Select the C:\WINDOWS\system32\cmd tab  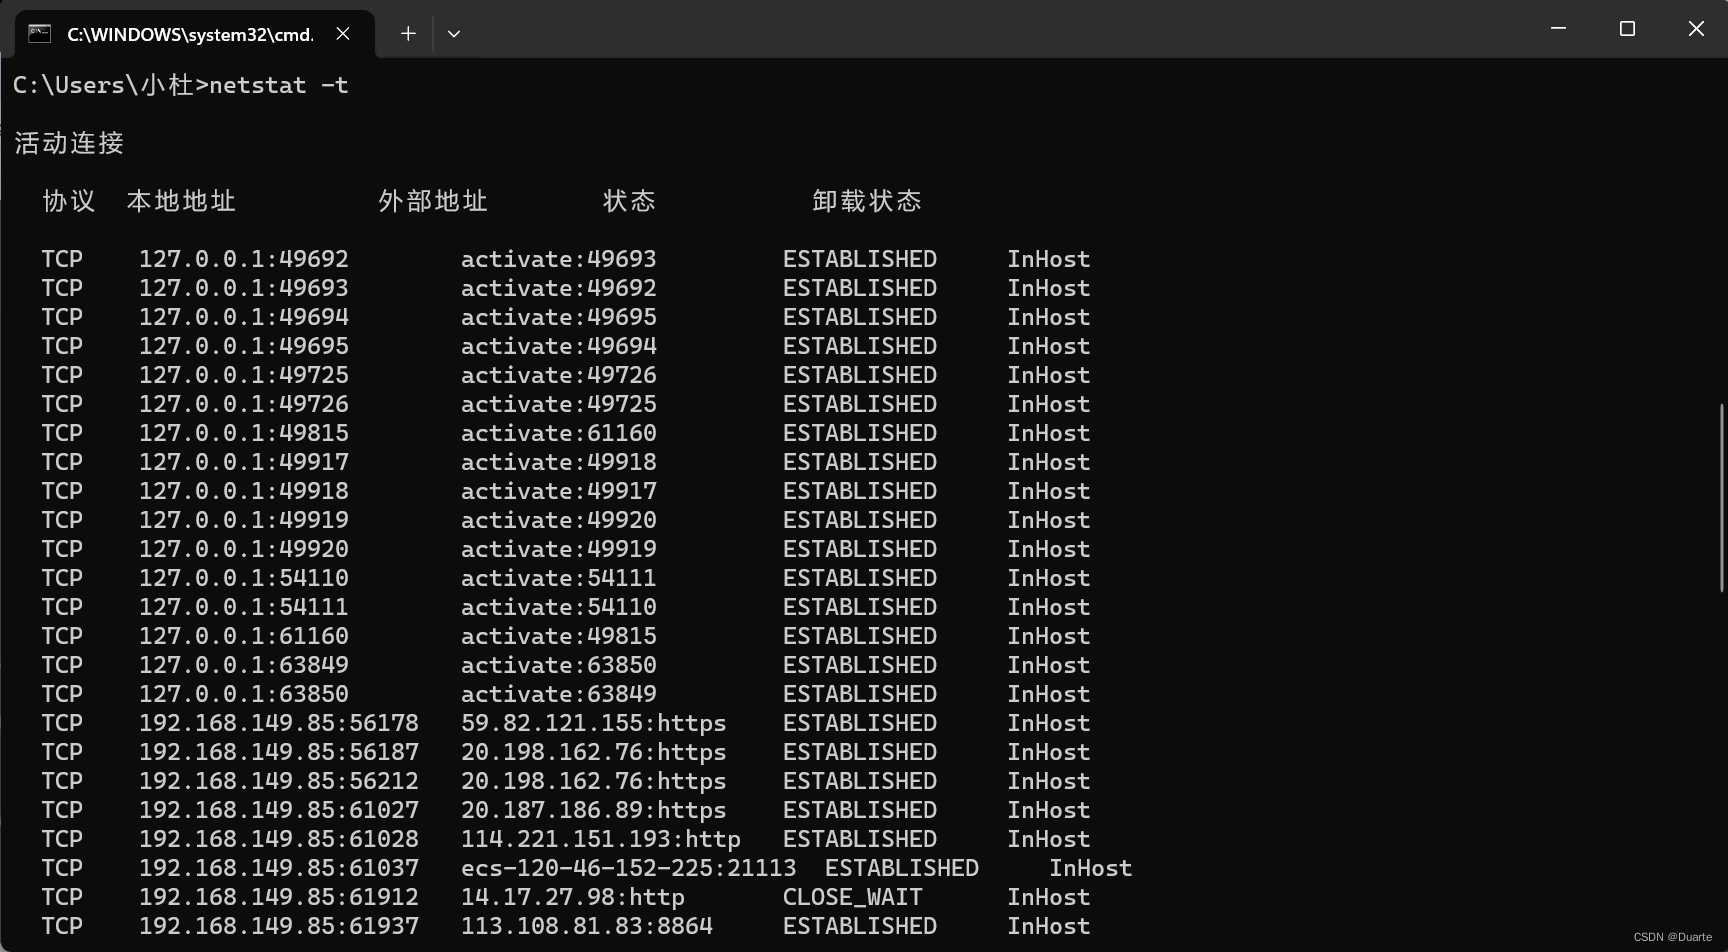point(190,34)
